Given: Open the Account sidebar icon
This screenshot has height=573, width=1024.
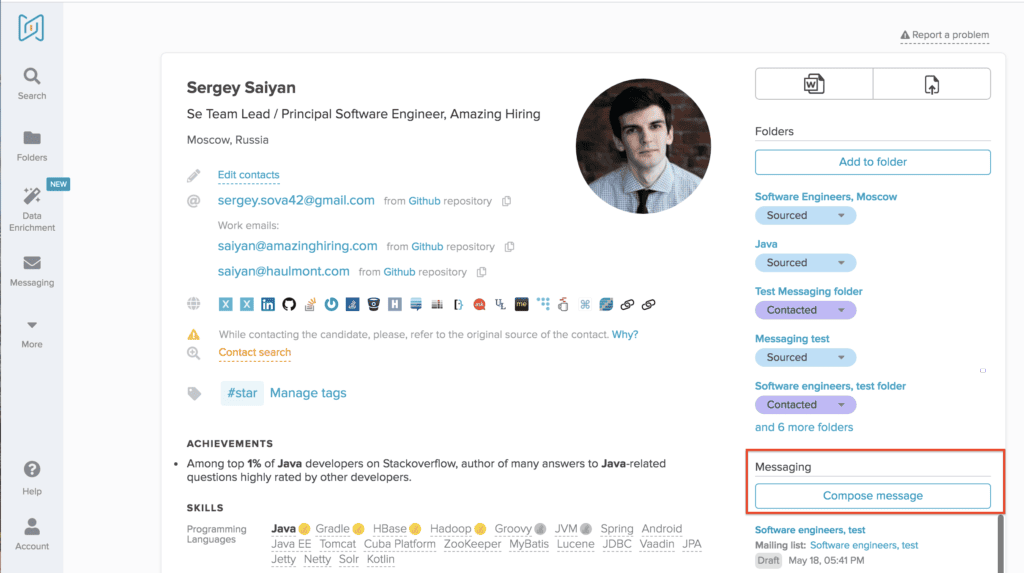Looking at the screenshot, I should 31,534.
